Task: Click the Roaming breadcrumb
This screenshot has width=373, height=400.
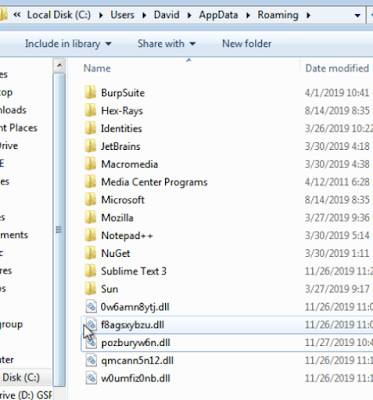Action: coord(278,15)
